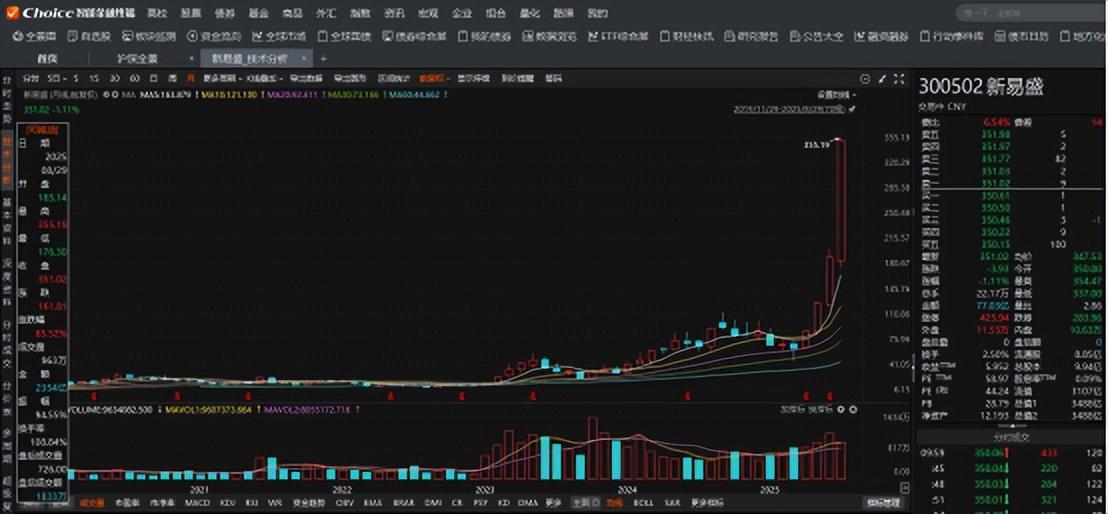Open the K线模式 dropdown
Image resolution: width=1108 pixels, height=514 pixels.
(x=266, y=78)
